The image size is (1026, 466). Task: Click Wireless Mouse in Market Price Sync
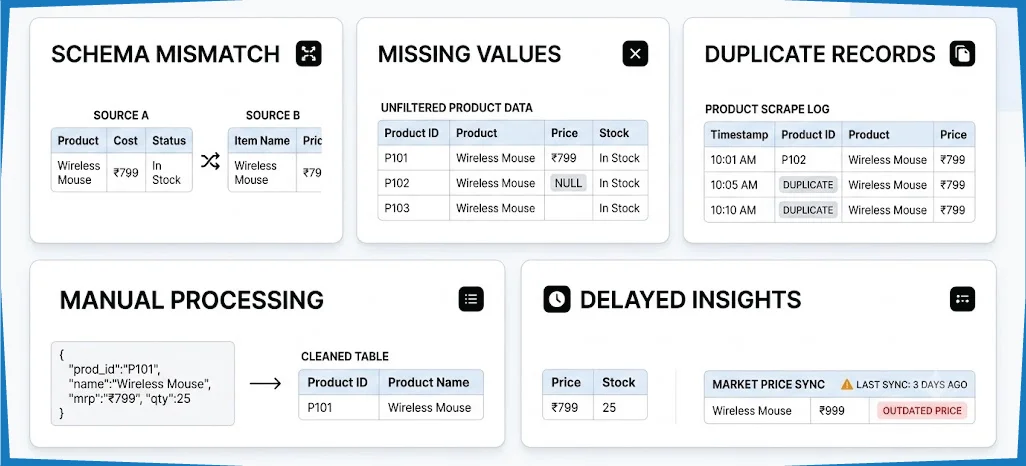click(x=758, y=411)
